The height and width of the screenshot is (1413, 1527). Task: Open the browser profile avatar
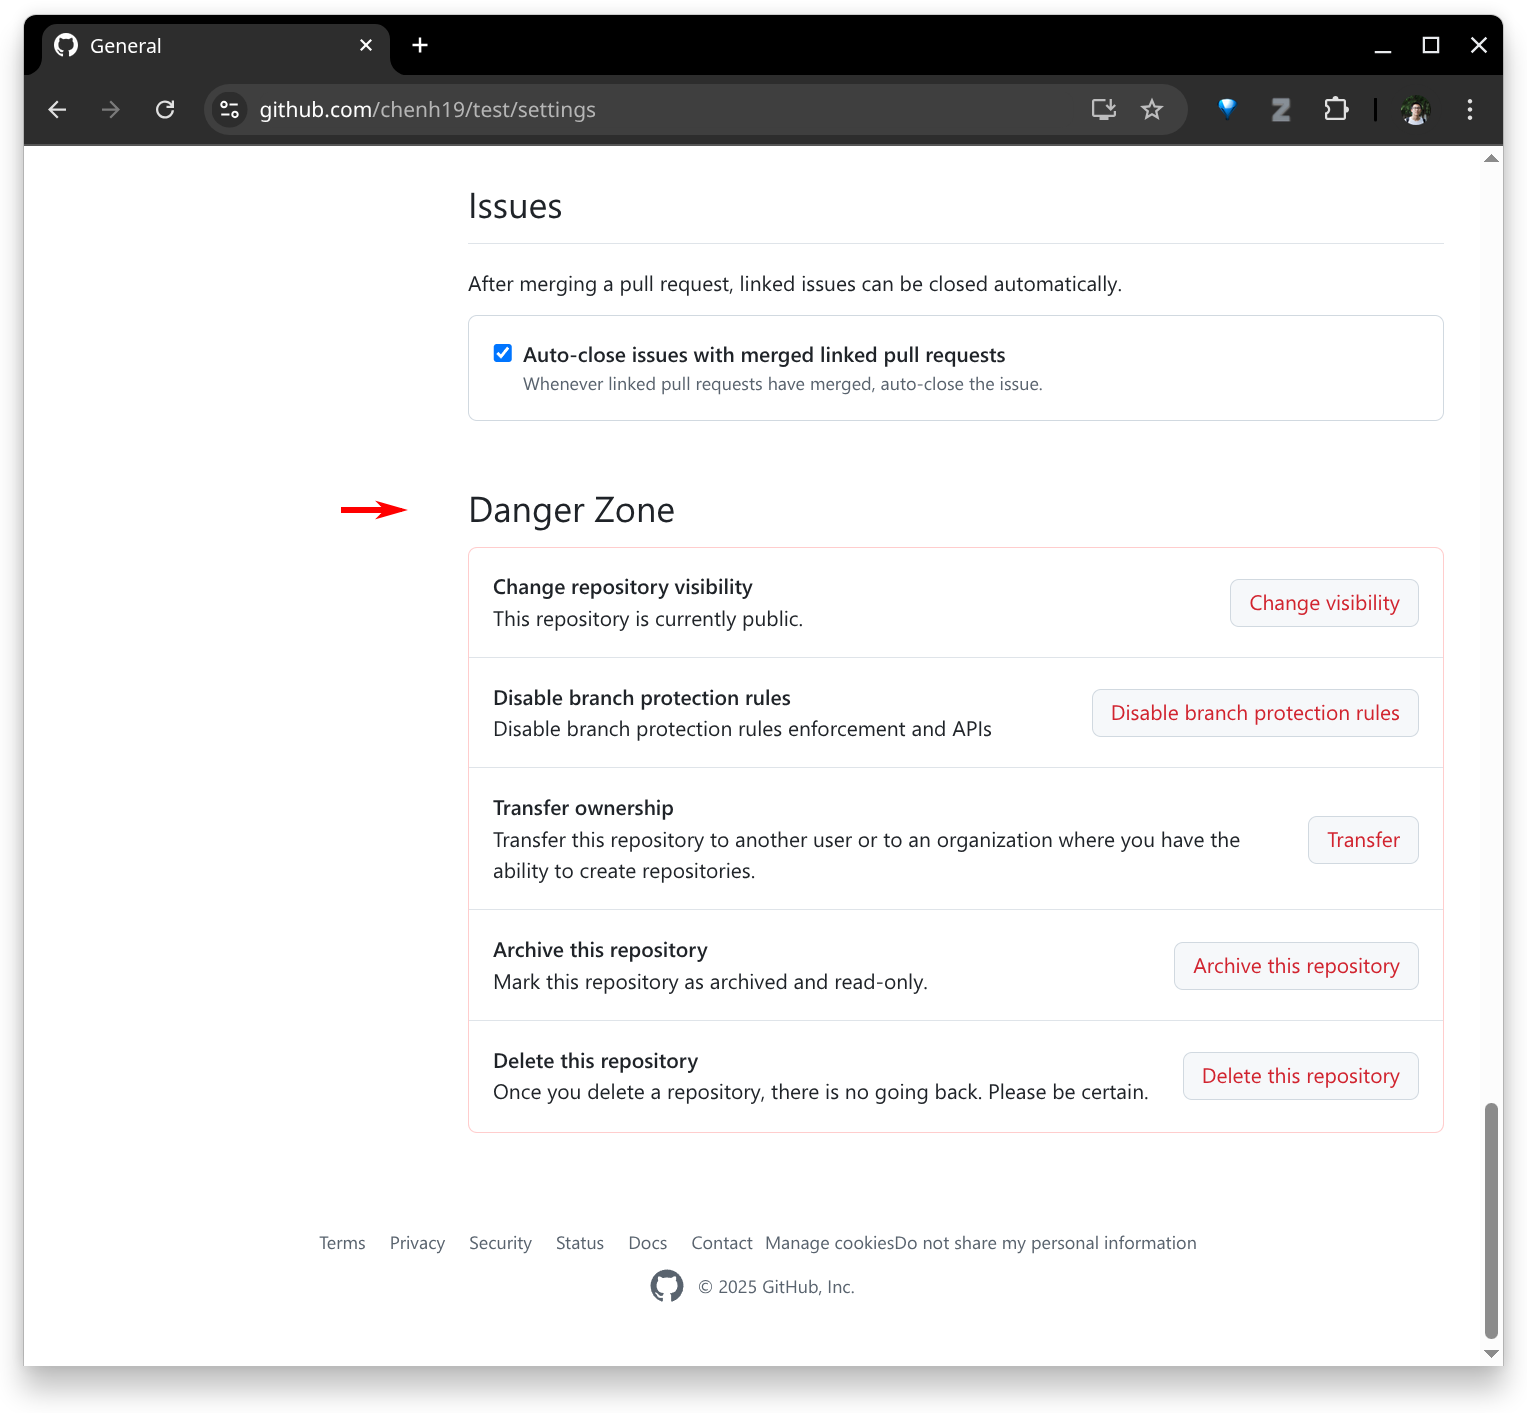(1415, 110)
